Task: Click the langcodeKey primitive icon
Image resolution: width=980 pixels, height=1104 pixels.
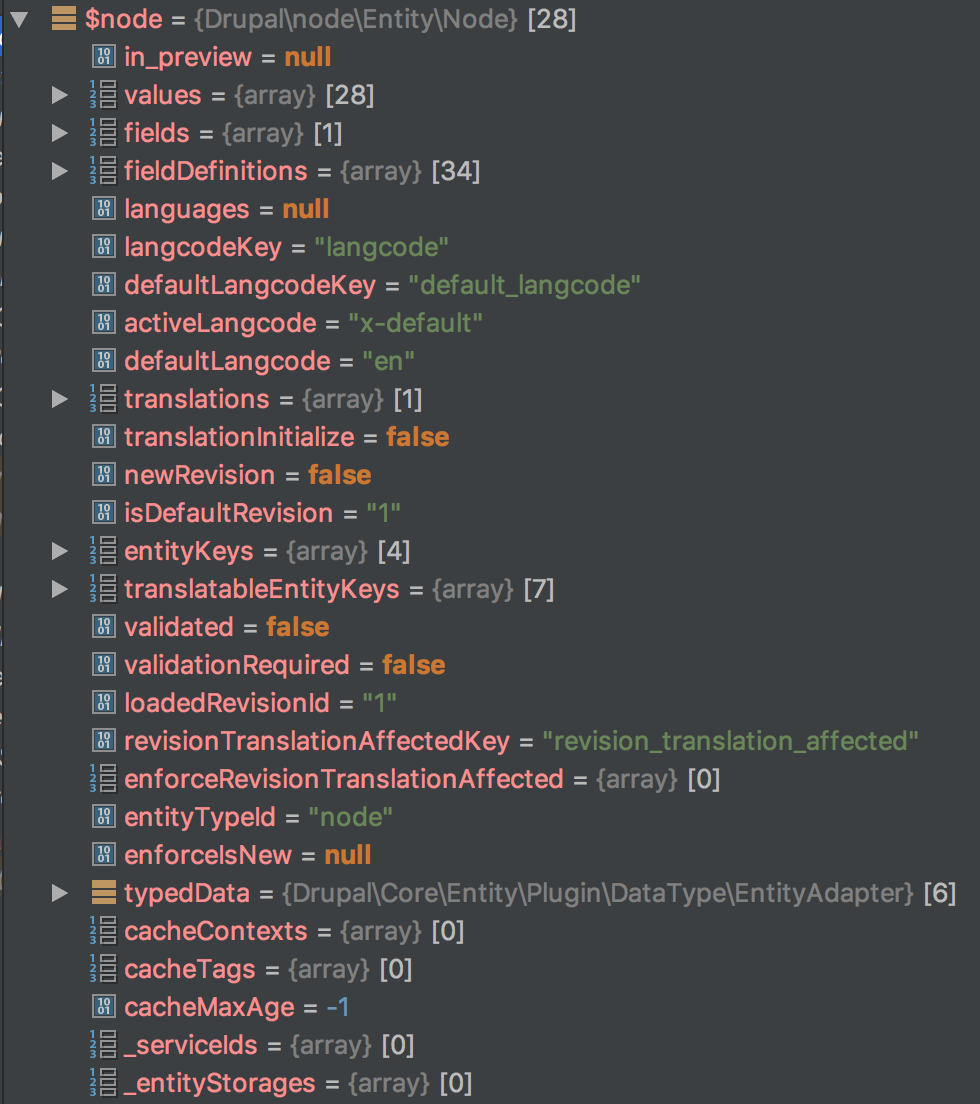Action: click(103, 247)
